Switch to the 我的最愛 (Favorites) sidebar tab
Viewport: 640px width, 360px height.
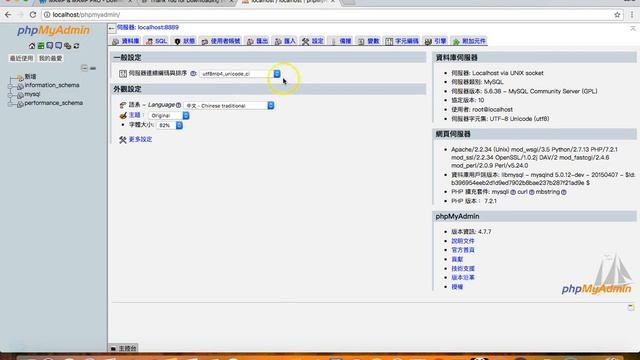click(x=51, y=58)
